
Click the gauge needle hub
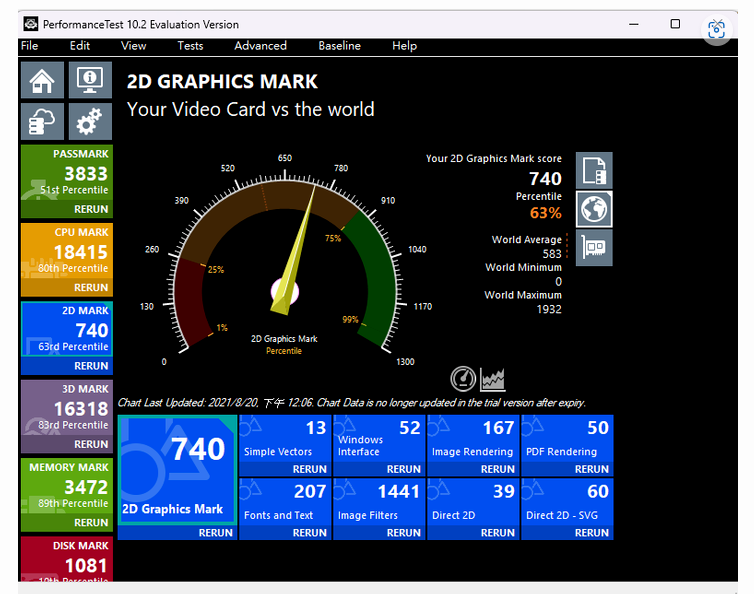click(x=285, y=291)
